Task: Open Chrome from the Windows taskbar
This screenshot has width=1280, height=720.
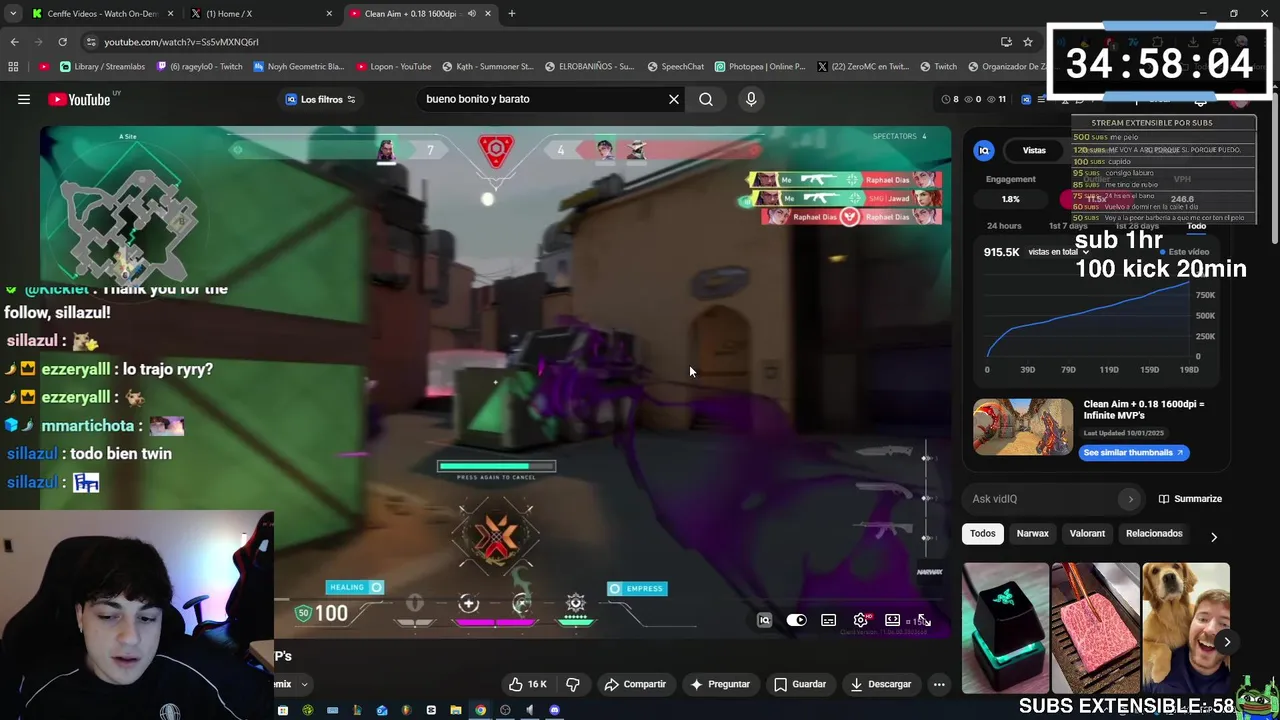Action: tap(480, 710)
